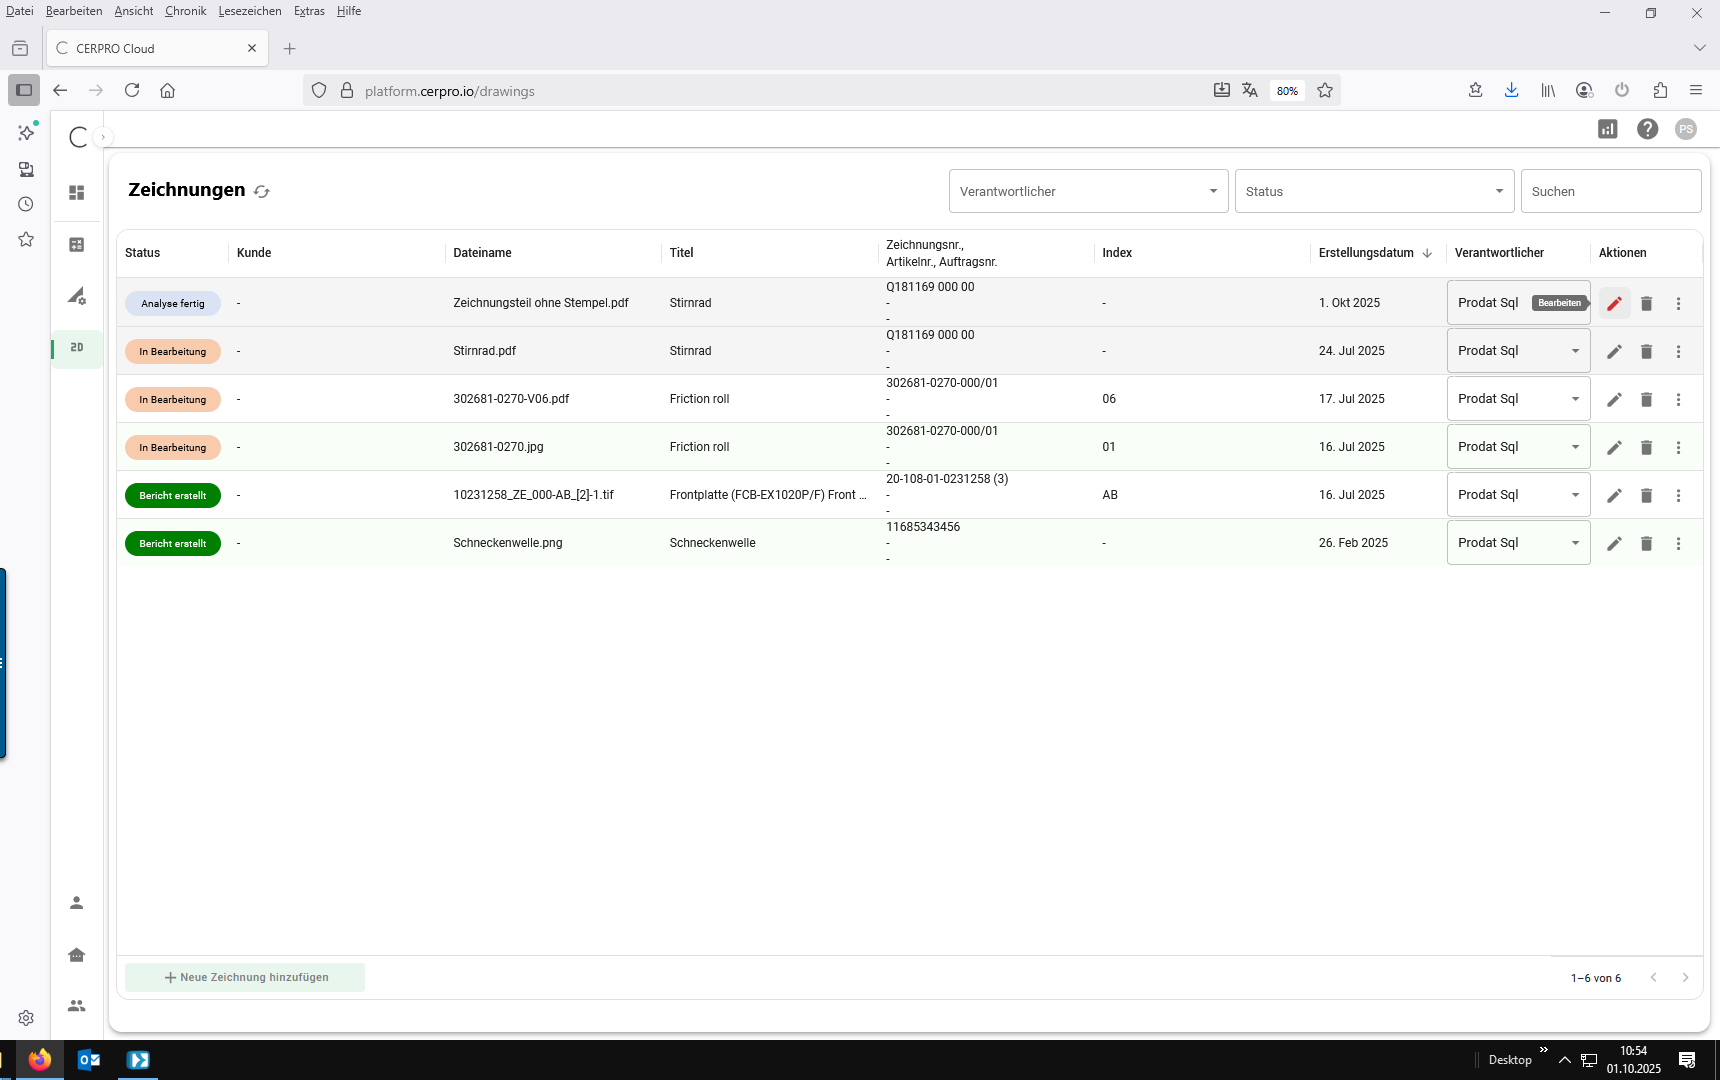The width and height of the screenshot is (1720, 1080).
Task: Click the edit pencil for Stirnrad.pdf
Action: coord(1614,351)
